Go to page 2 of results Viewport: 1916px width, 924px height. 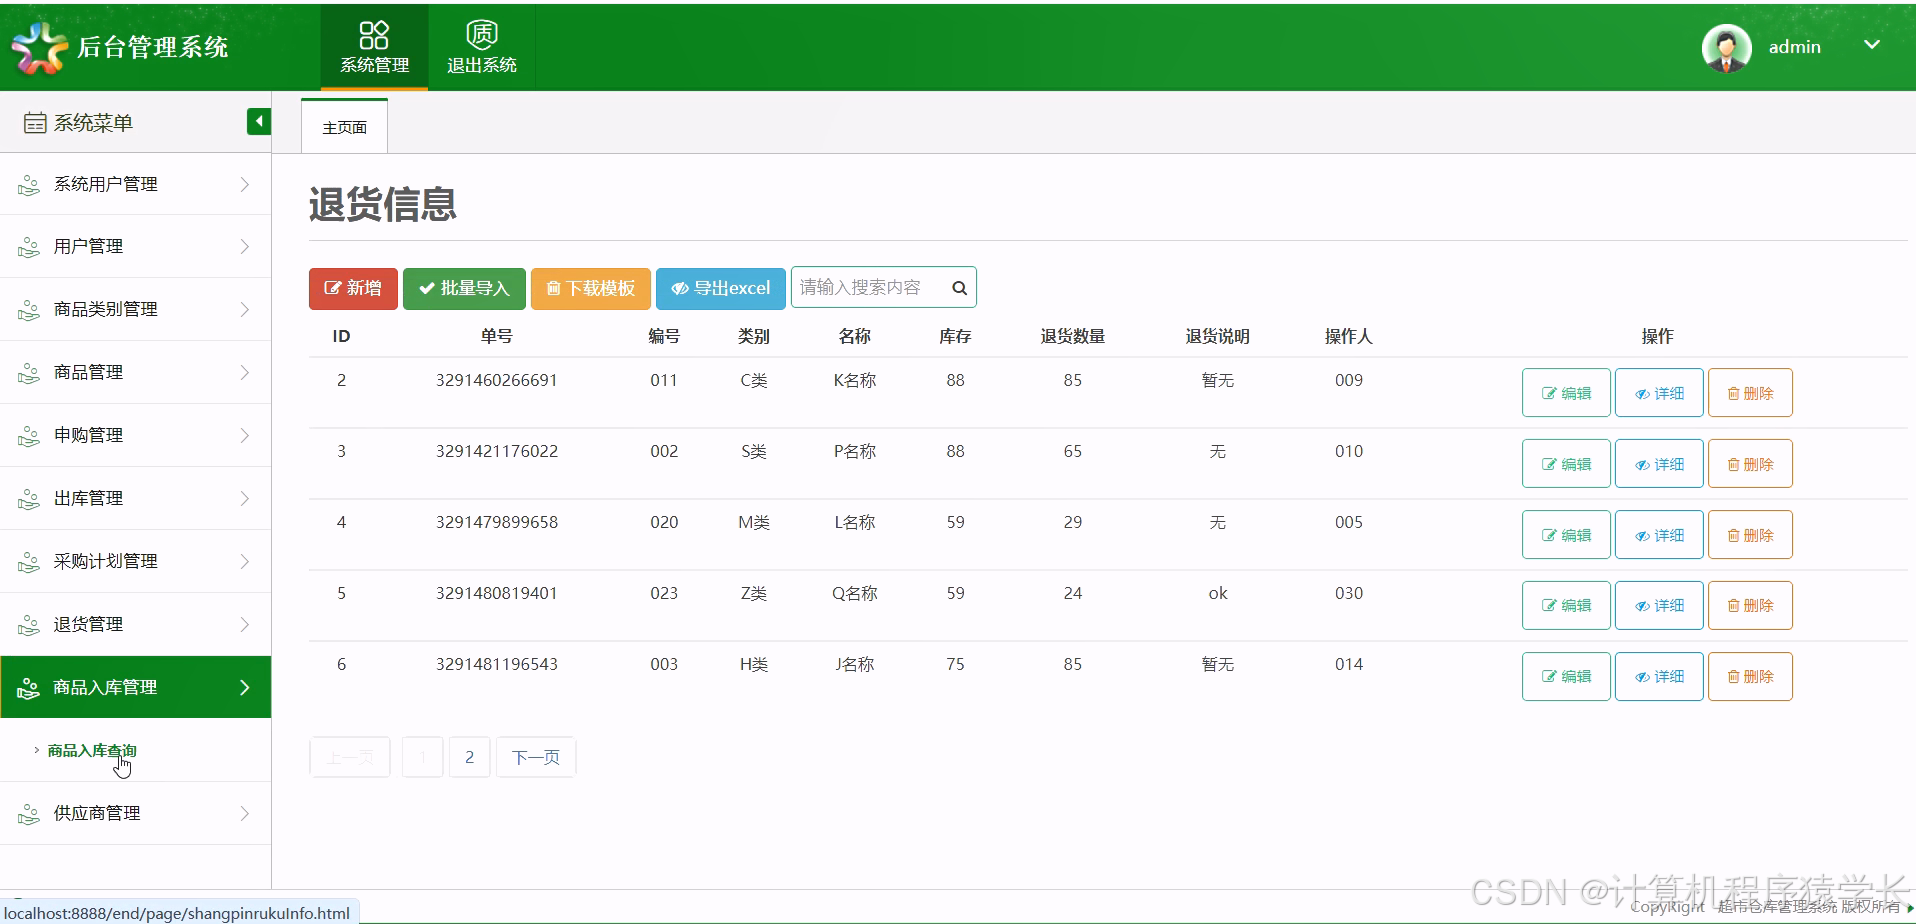click(469, 757)
